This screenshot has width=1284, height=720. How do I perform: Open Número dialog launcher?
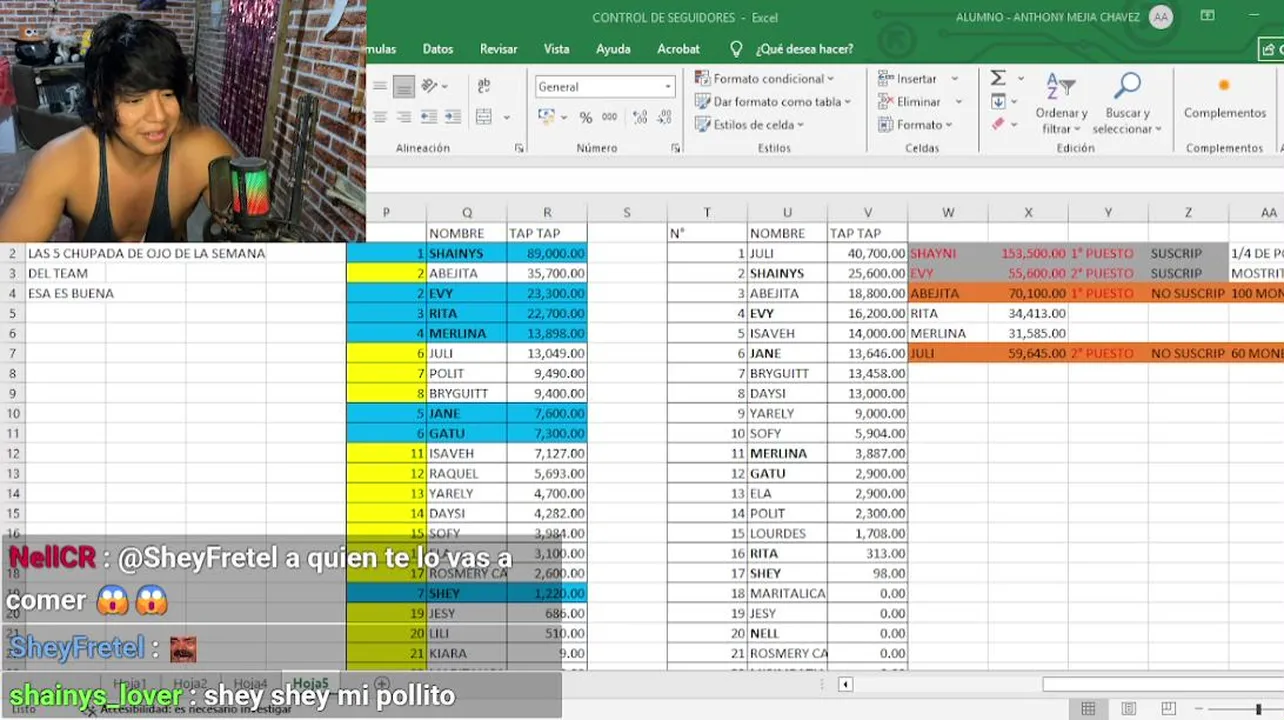[x=676, y=148]
